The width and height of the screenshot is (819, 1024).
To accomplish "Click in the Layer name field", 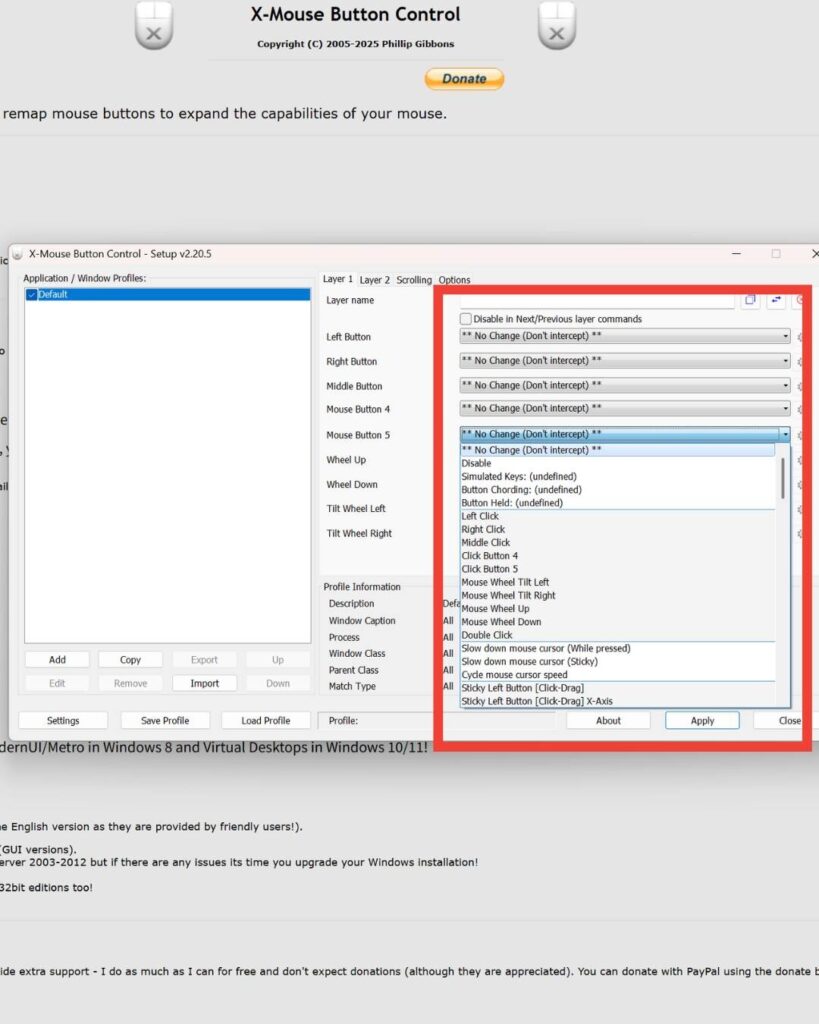I will pos(597,300).
